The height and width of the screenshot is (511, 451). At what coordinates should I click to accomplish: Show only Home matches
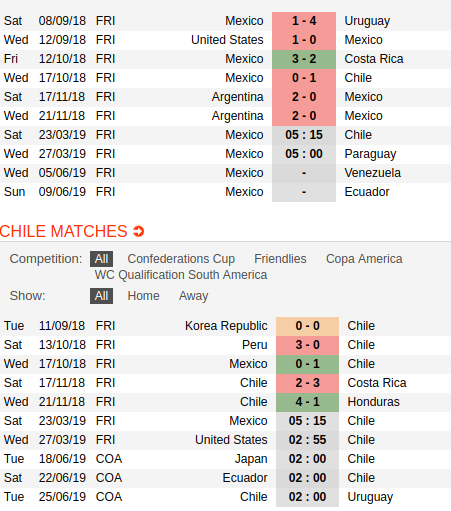click(143, 296)
